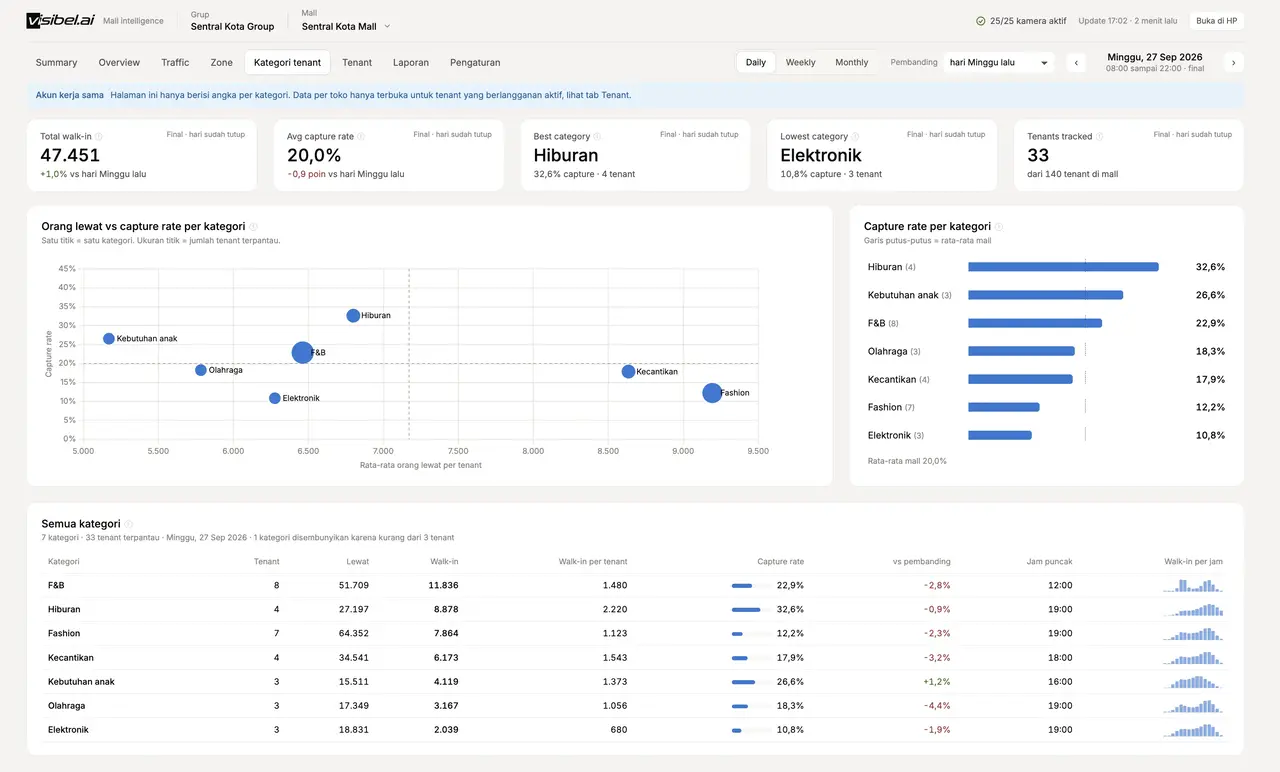Open info icon next to Avg capture rate
This screenshot has height=772, width=1280.
tap(361, 137)
